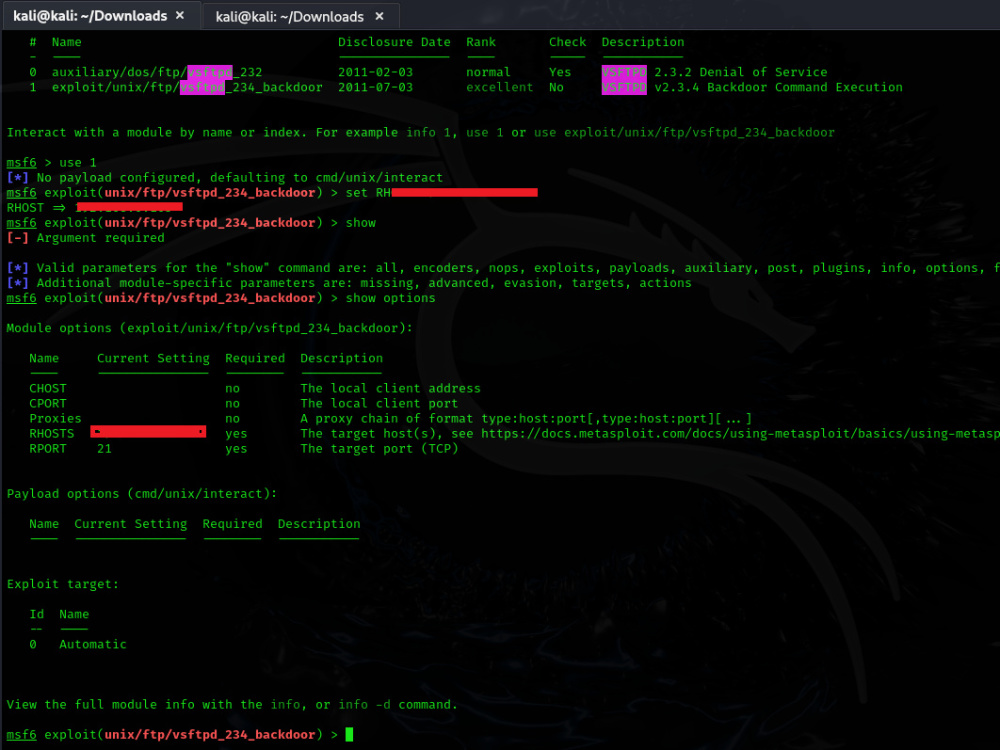Viewport: 1000px width, 750px height.
Task: Click 'The target port (TCP)' description
Action: (x=379, y=449)
